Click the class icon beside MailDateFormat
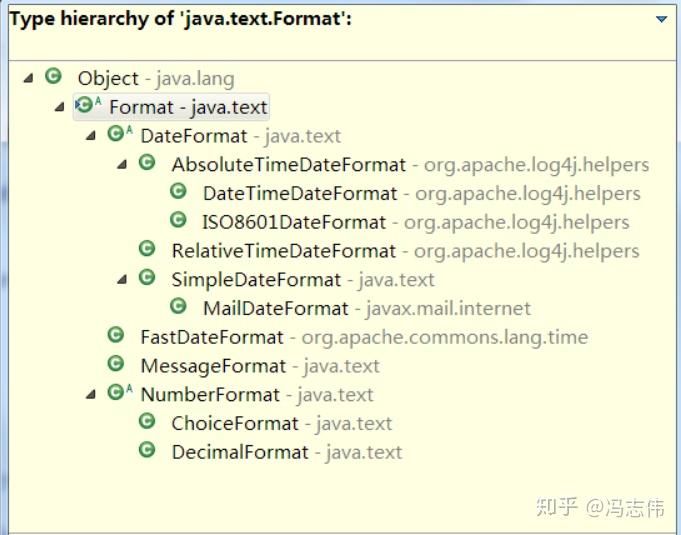This screenshot has height=535, width=681. [178, 307]
